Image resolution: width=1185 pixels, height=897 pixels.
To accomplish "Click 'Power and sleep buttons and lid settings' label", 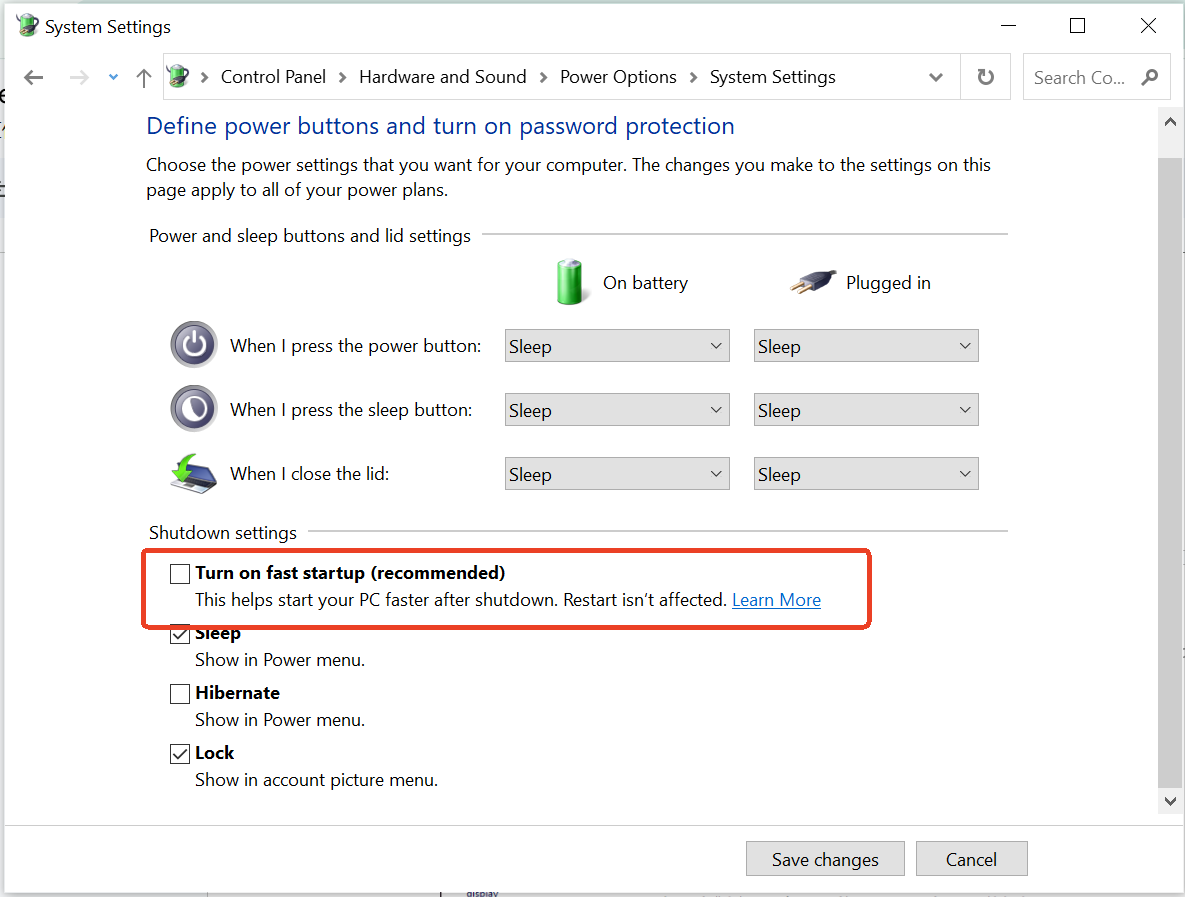I will click(x=310, y=236).
